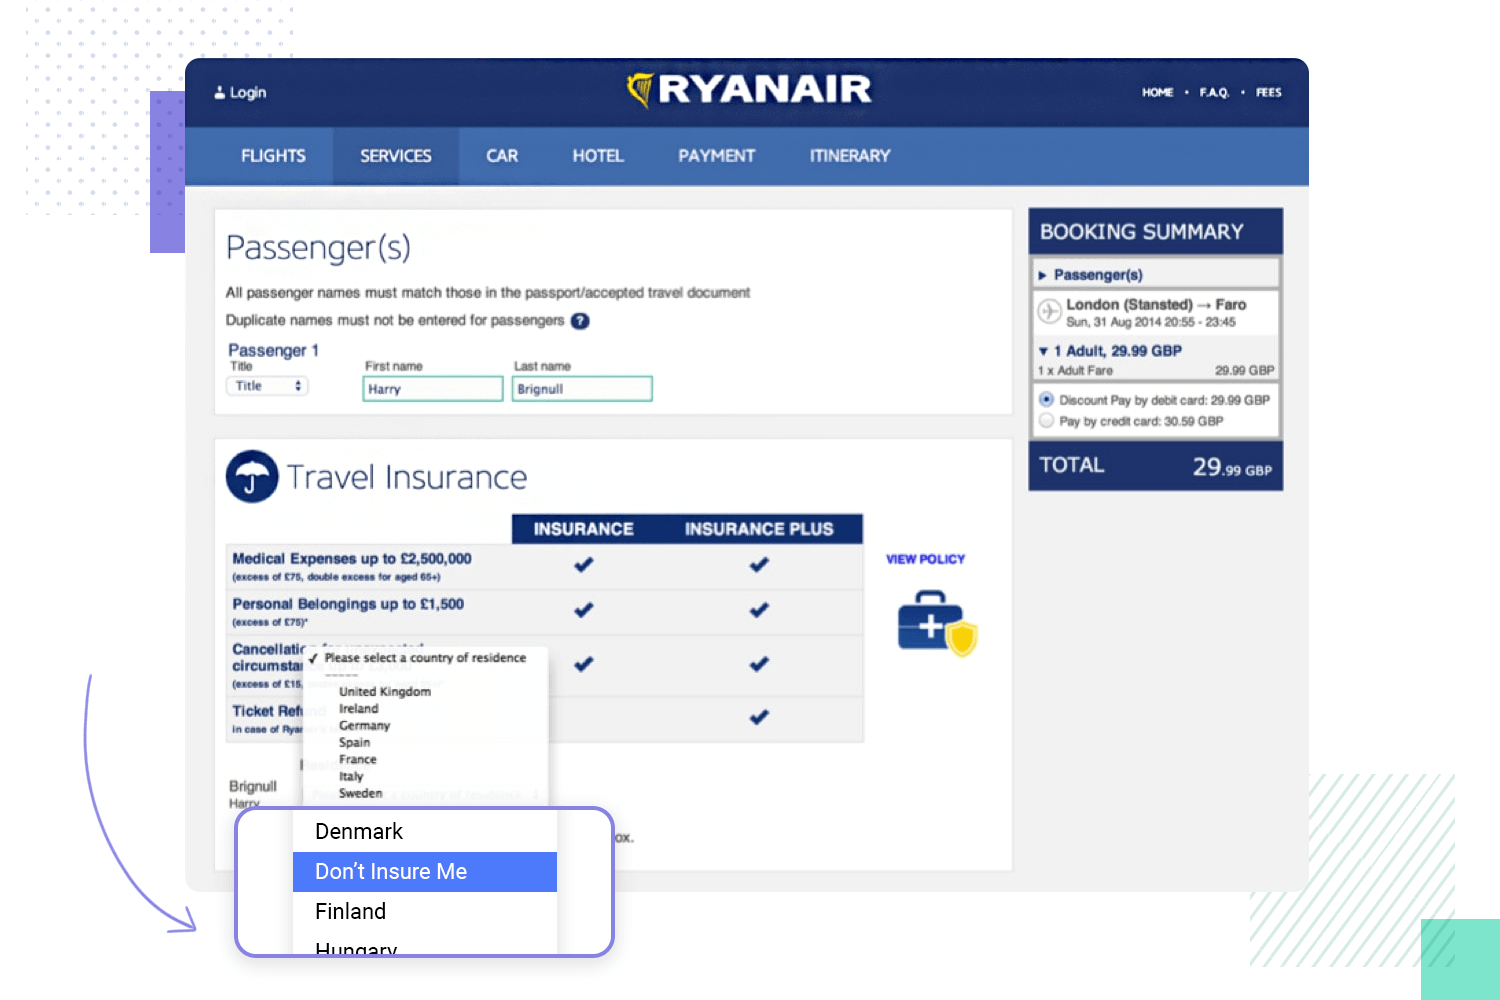Select Spain from country list

[355, 742]
